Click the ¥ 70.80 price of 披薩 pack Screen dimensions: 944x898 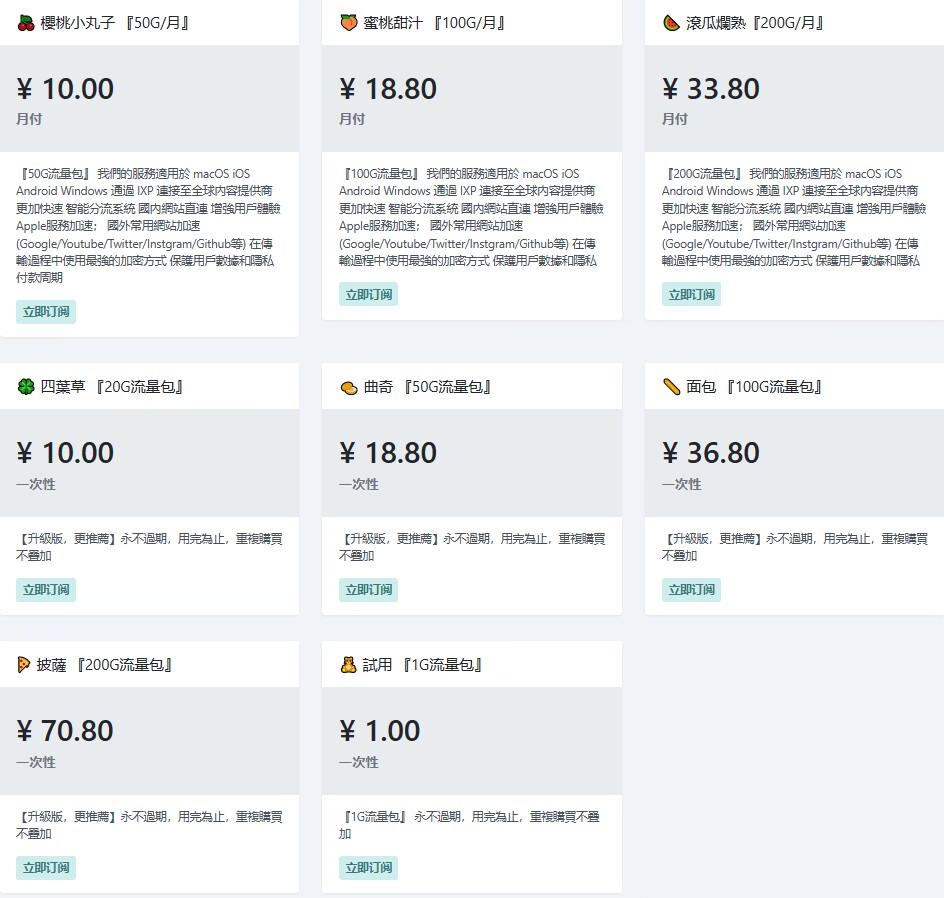pos(65,731)
